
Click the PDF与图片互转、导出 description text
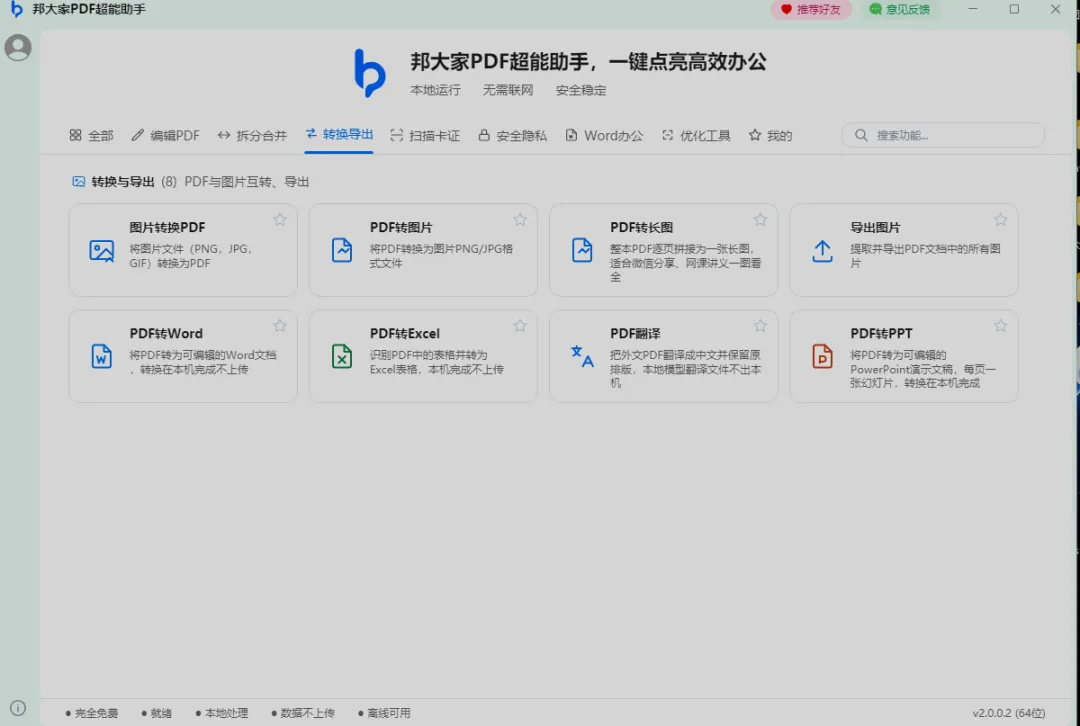247,182
